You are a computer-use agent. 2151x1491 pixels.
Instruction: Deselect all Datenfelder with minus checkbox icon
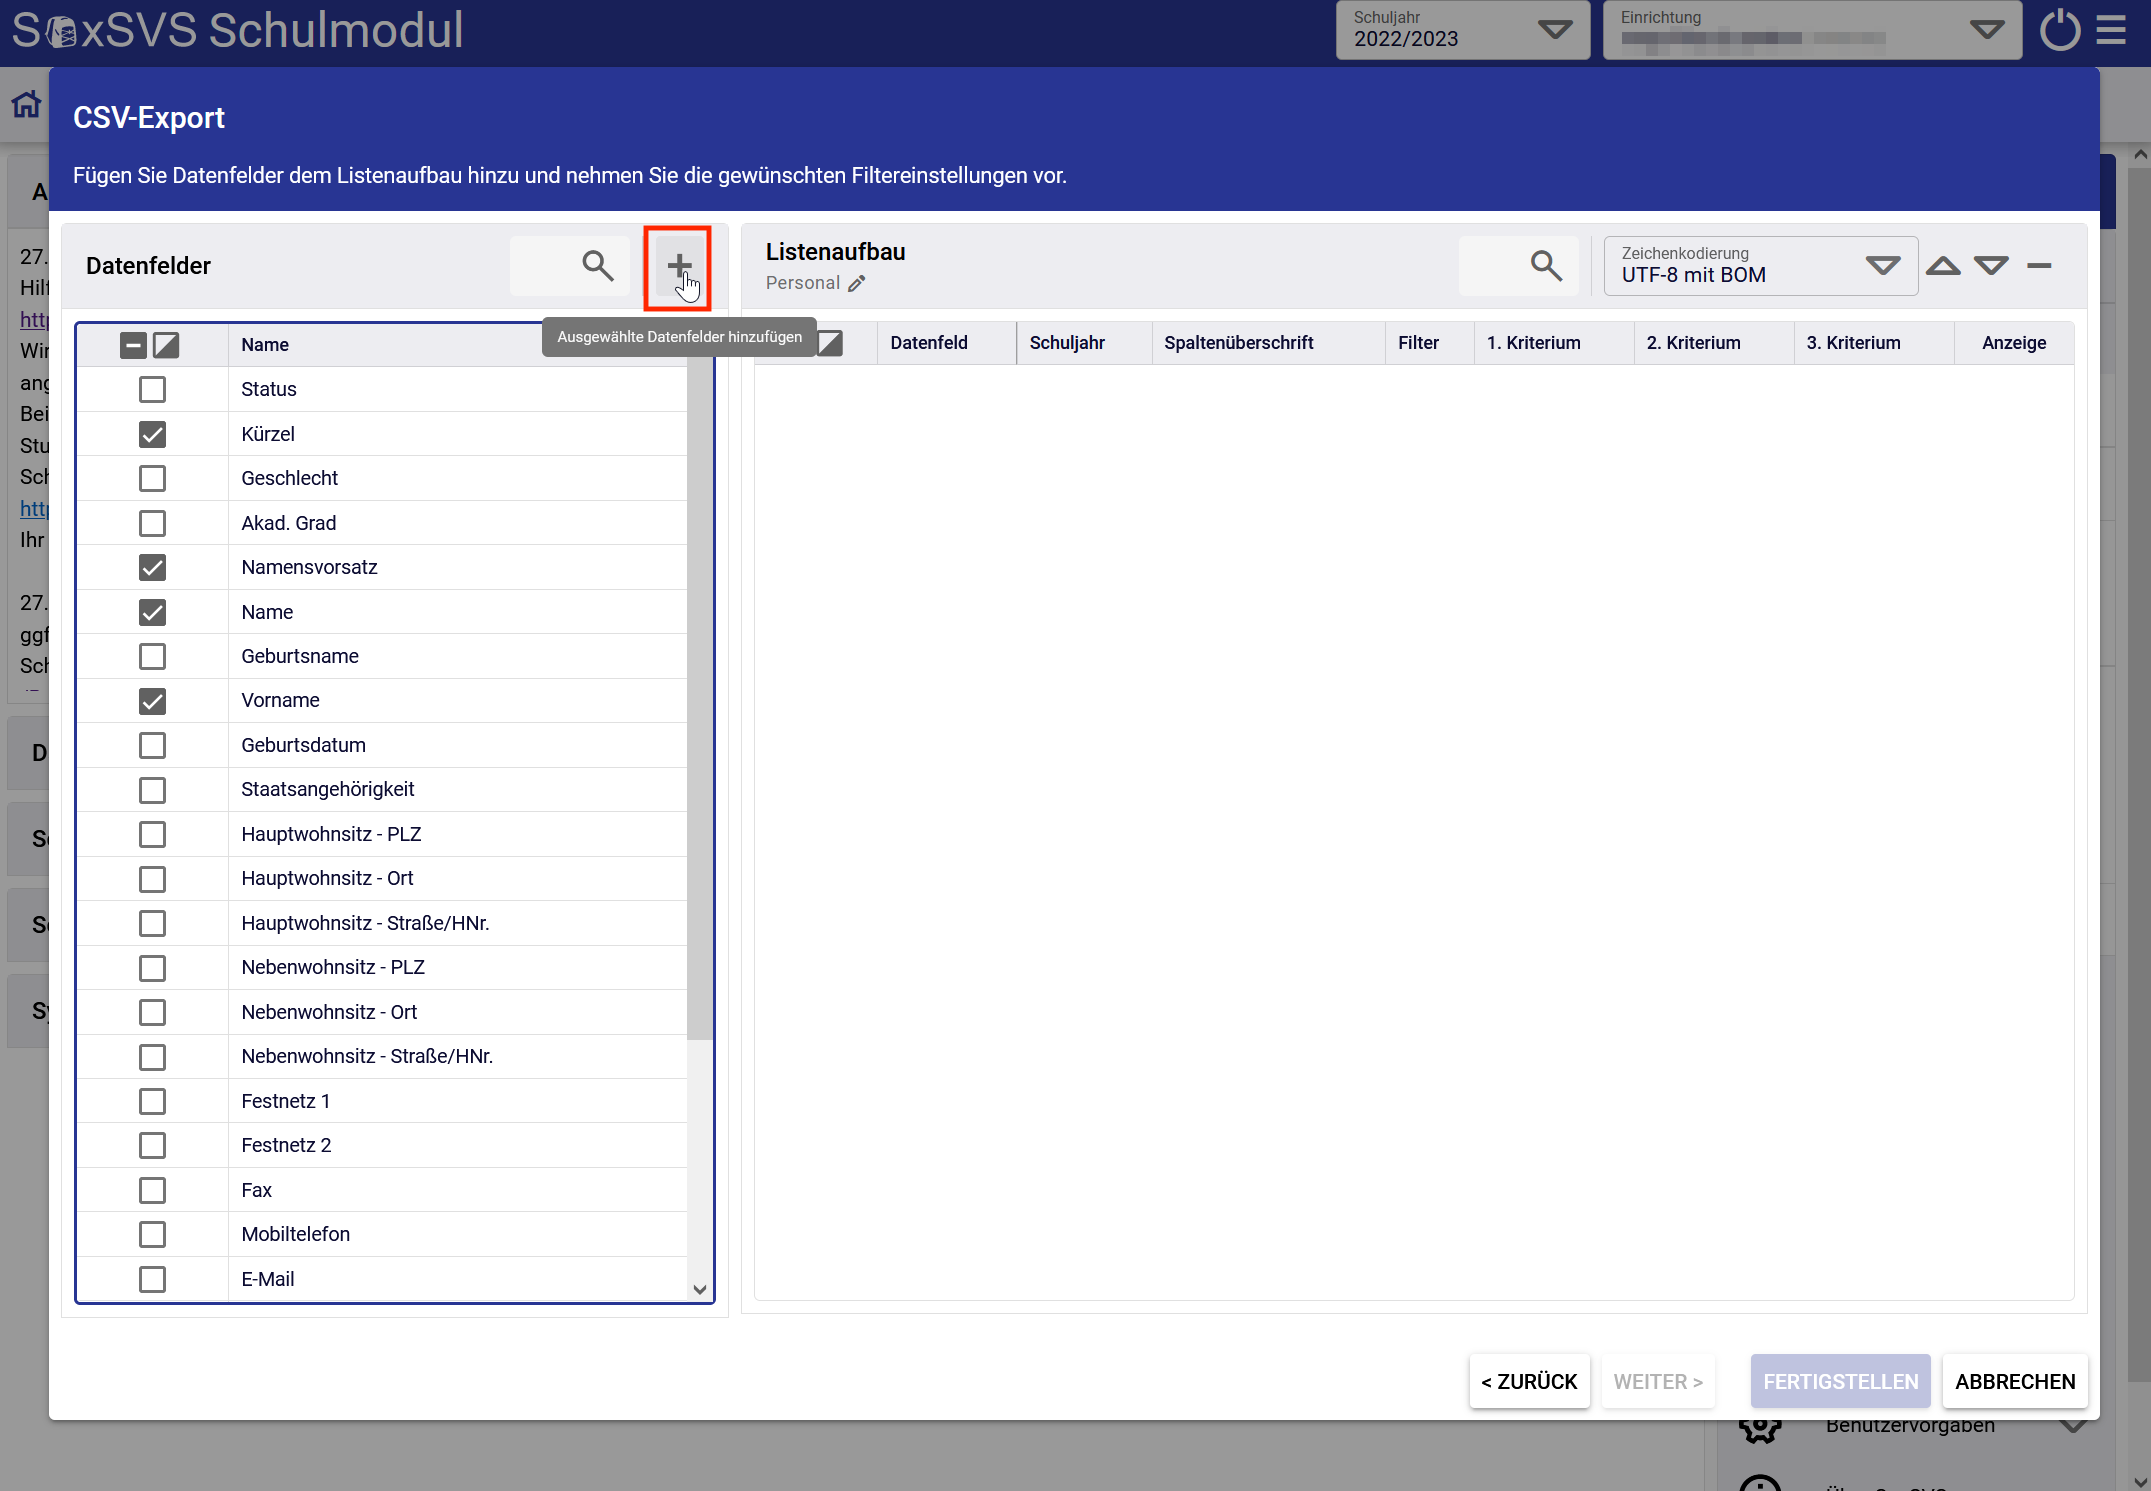point(133,345)
